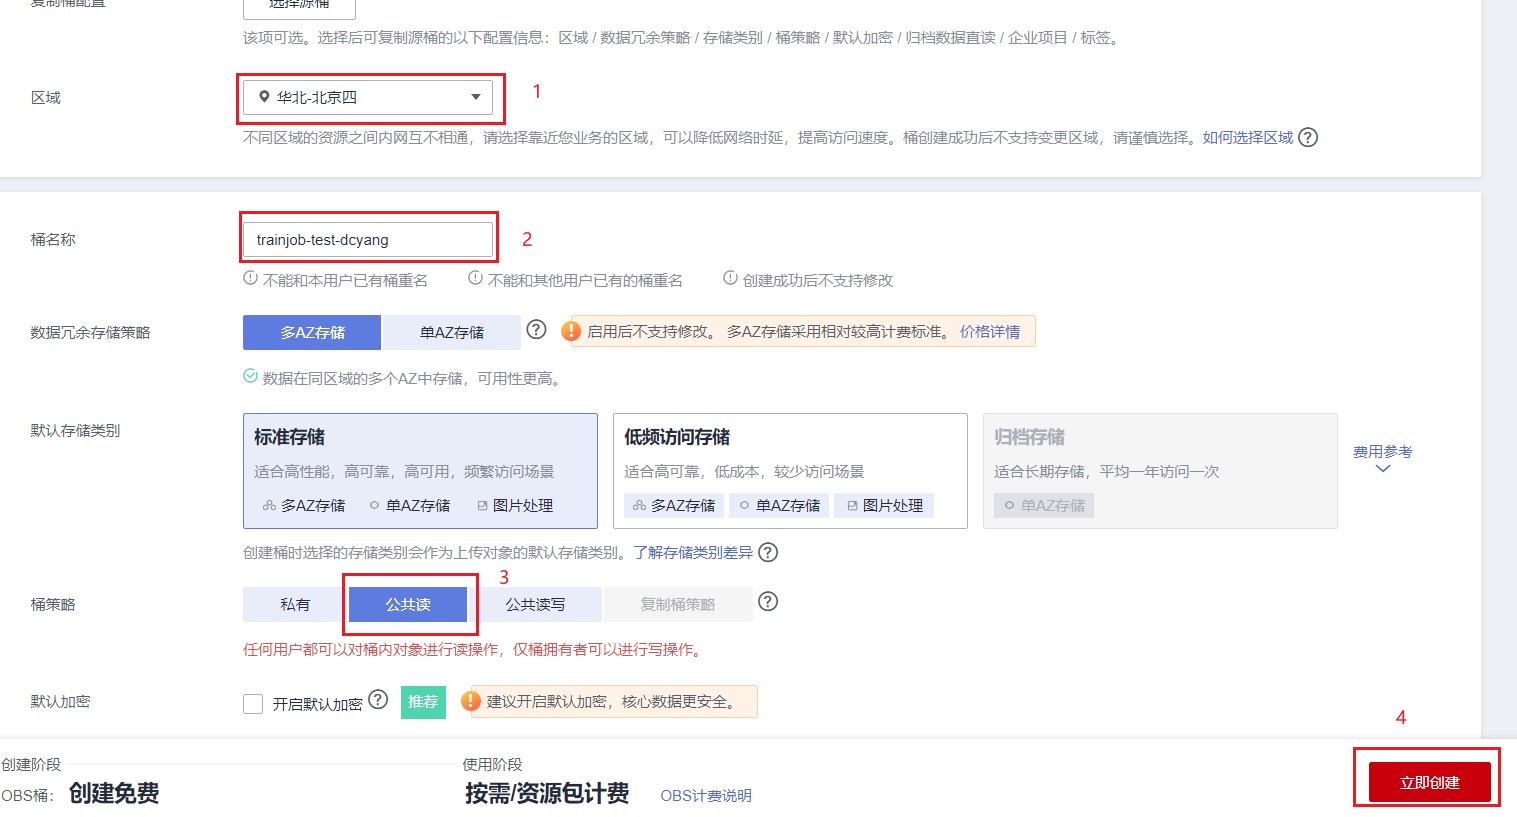This screenshot has width=1517, height=817.
Task: Choose 公共读写 bucket policy
Action: (x=535, y=604)
